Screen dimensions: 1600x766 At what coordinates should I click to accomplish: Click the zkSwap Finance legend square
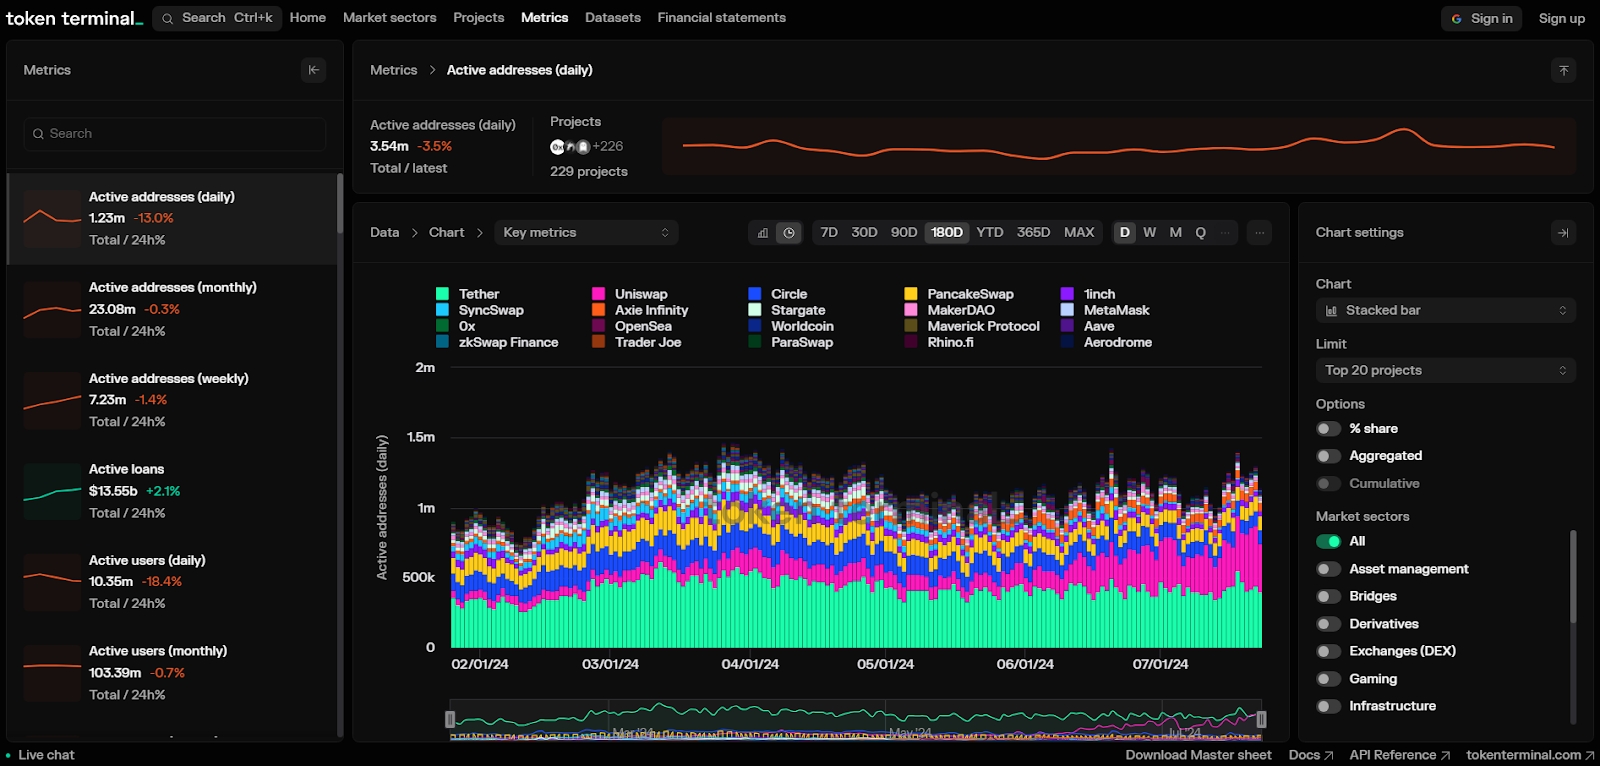click(442, 342)
